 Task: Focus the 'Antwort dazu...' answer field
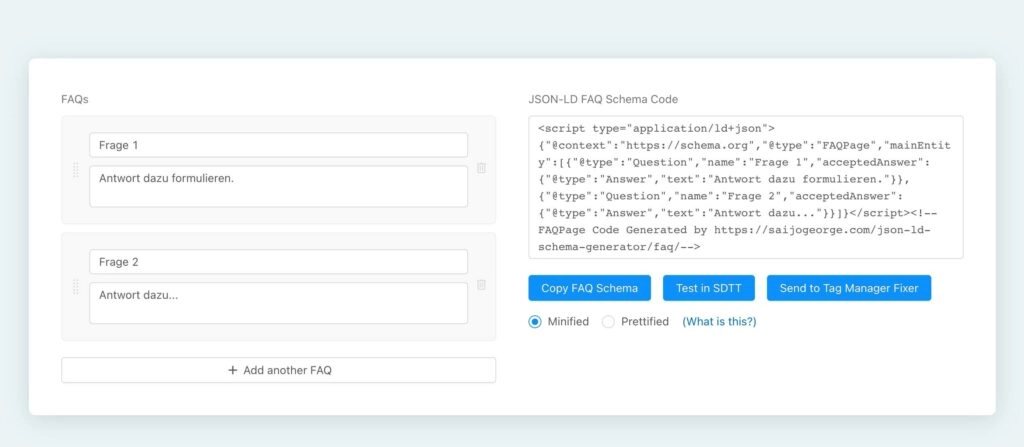point(279,303)
